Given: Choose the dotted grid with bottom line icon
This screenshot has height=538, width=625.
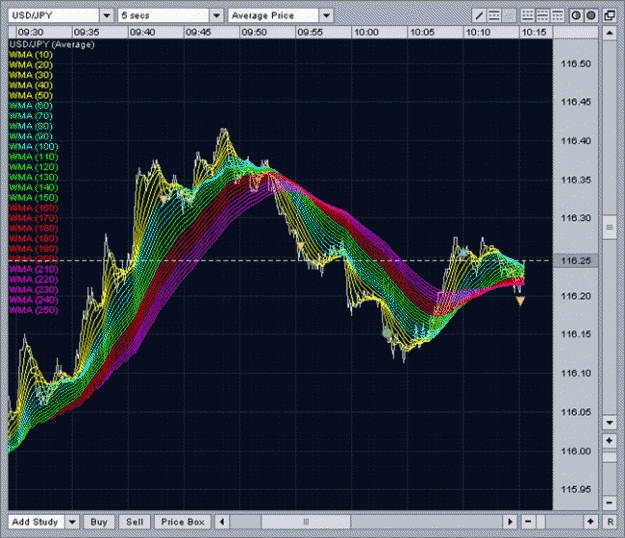Looking at the screenshot, I should click(527, 16).
